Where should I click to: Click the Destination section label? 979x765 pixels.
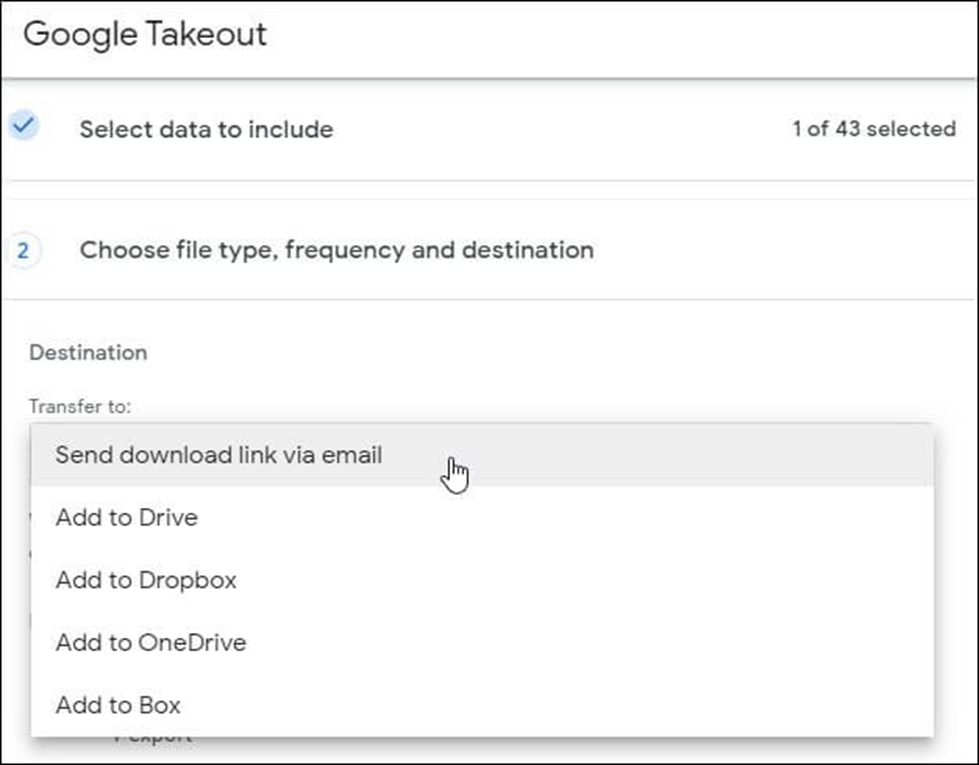(x=88, y=352)
